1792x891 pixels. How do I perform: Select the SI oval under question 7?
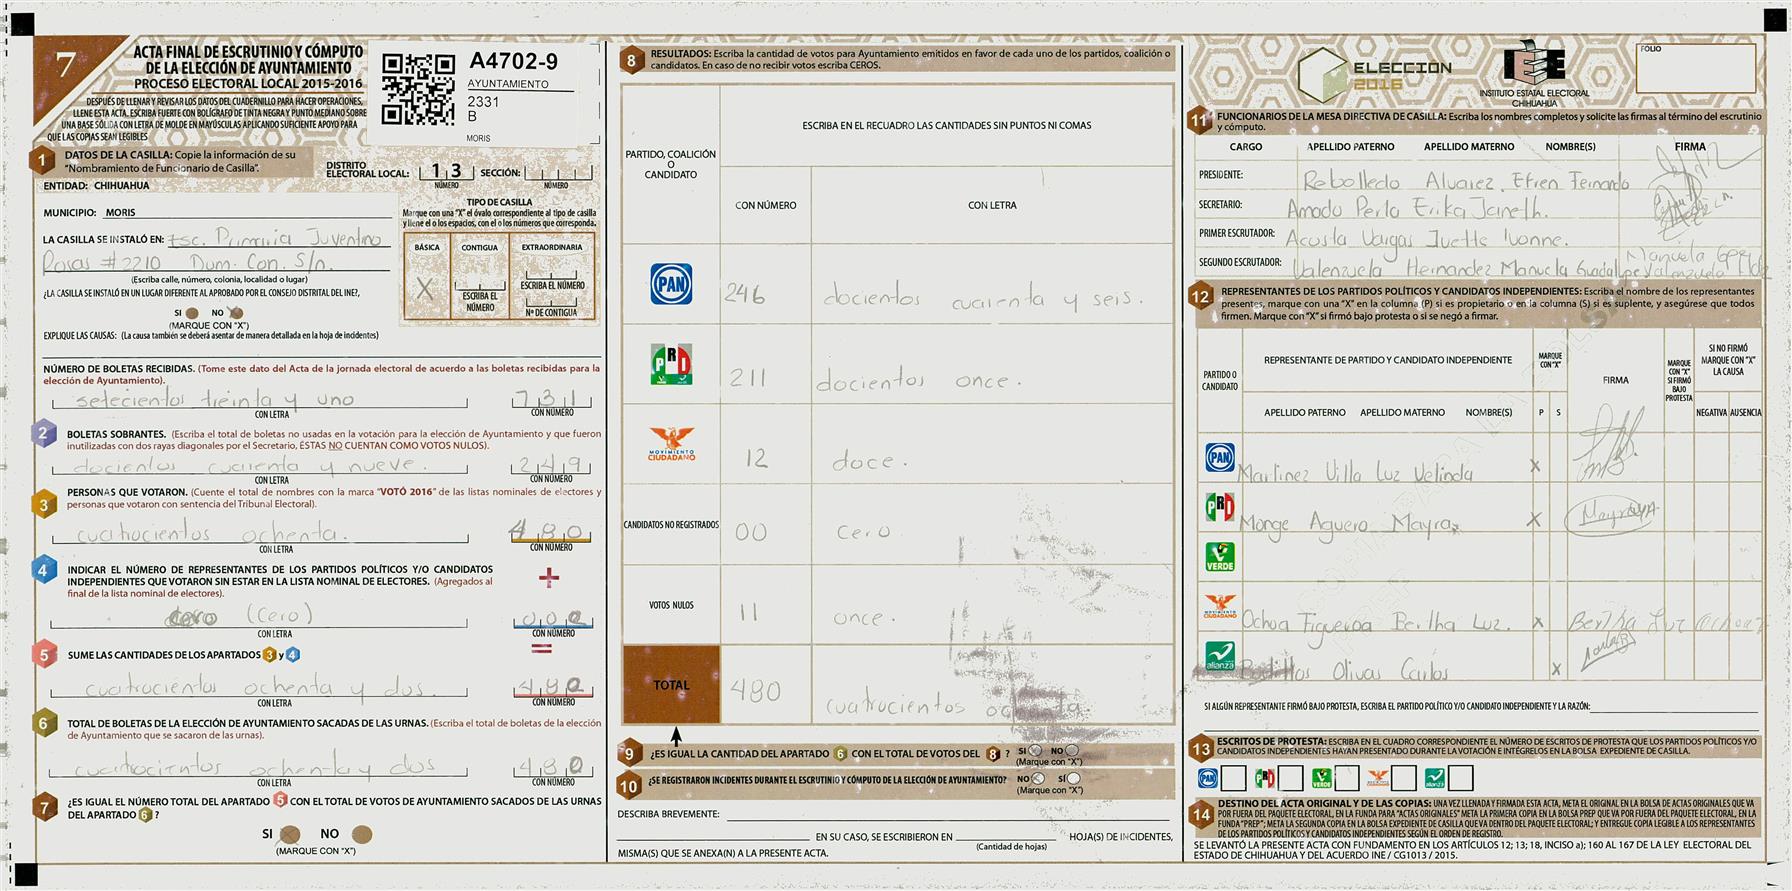pyautogui.click(x=290, y=834)
